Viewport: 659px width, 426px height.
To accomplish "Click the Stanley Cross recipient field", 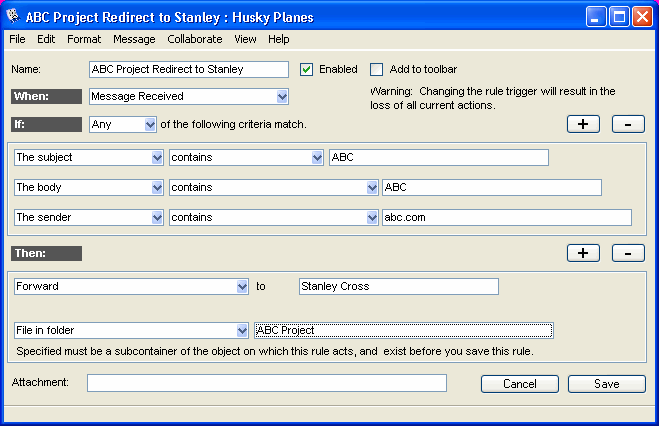I will (x=398, y=286).
